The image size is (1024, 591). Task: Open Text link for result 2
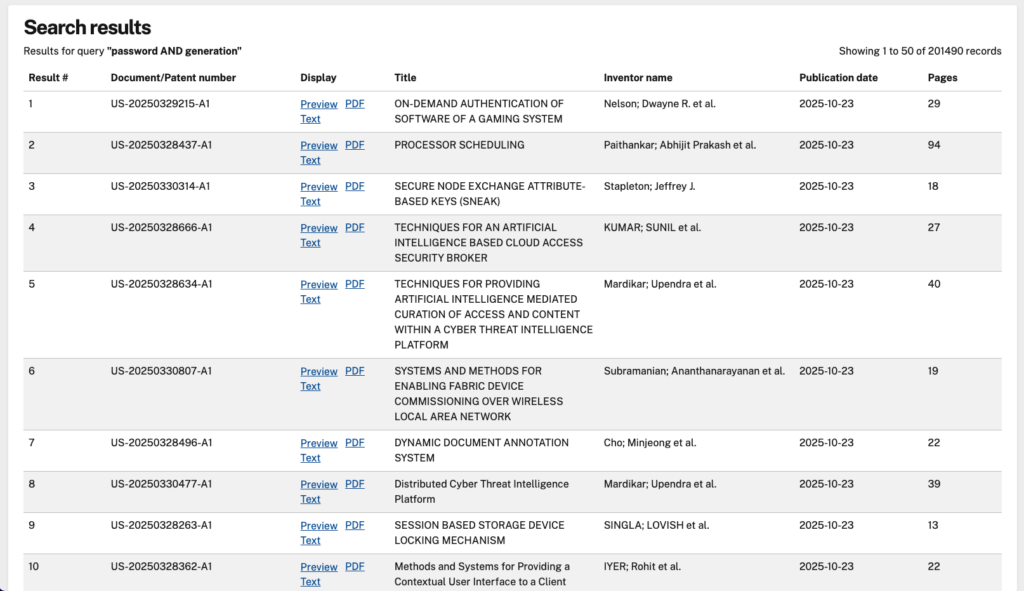(x=310, y=160)
